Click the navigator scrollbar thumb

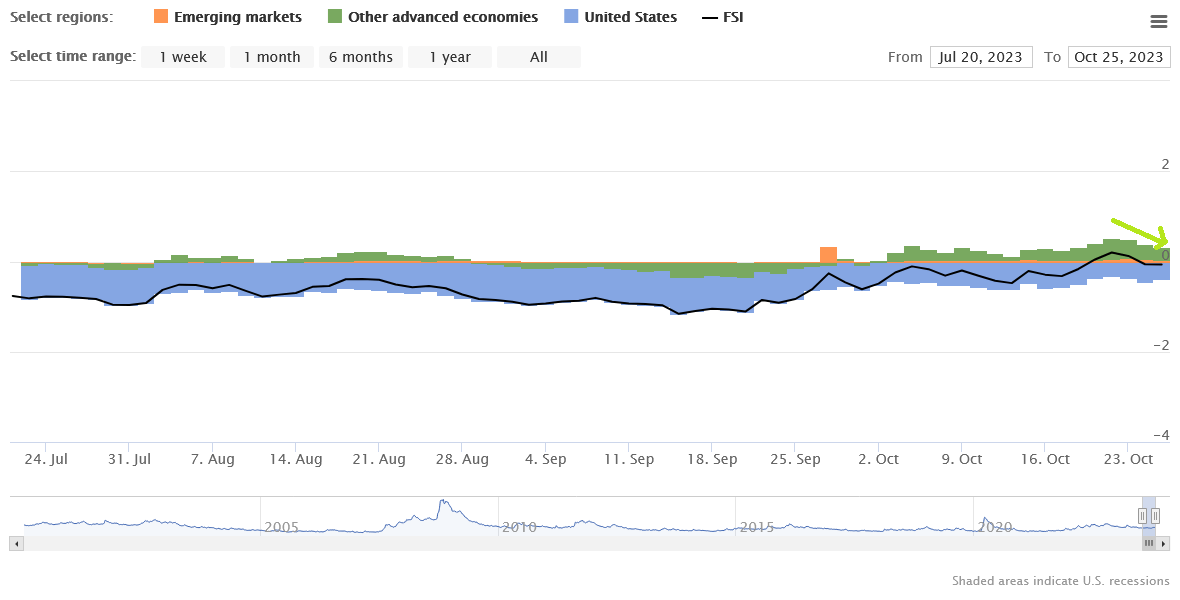point(1149,543)
